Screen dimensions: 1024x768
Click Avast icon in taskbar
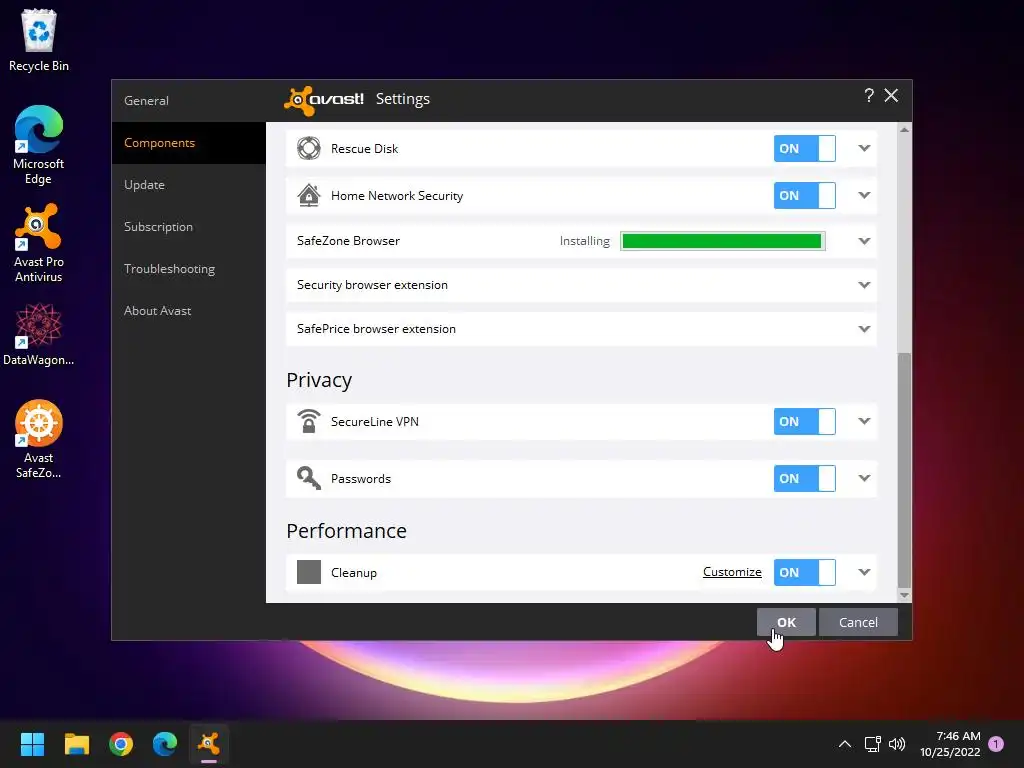tap(209, 744)
